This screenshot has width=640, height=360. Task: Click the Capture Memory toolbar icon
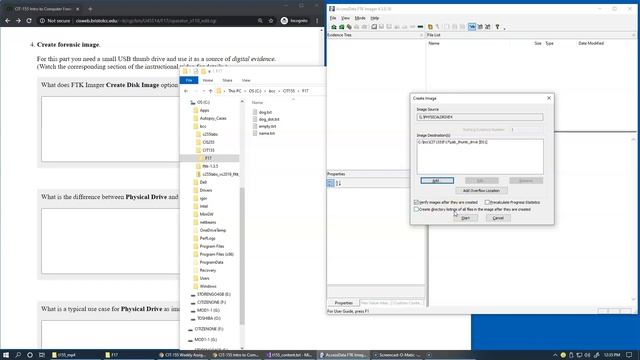click(x=420, y=27)
